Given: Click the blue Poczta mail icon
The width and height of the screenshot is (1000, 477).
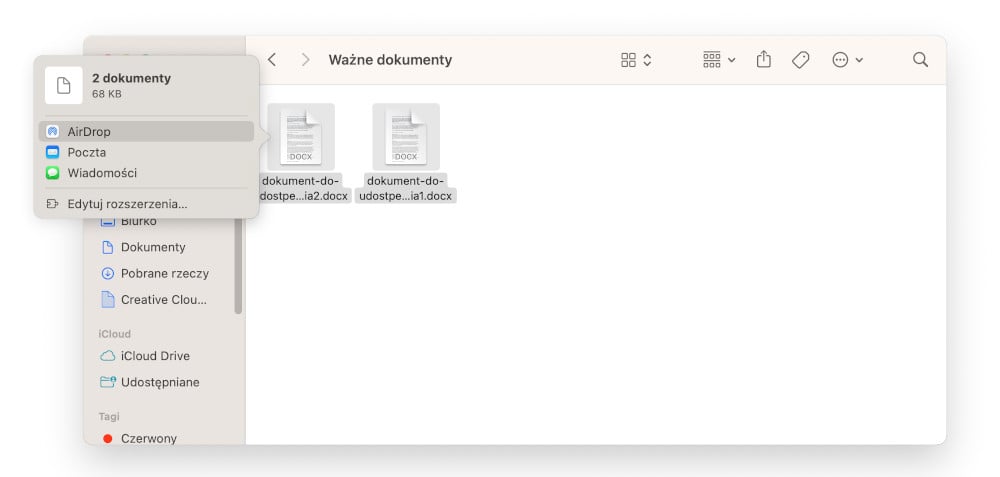Looking at the screenshot, I should pos(52,152).
